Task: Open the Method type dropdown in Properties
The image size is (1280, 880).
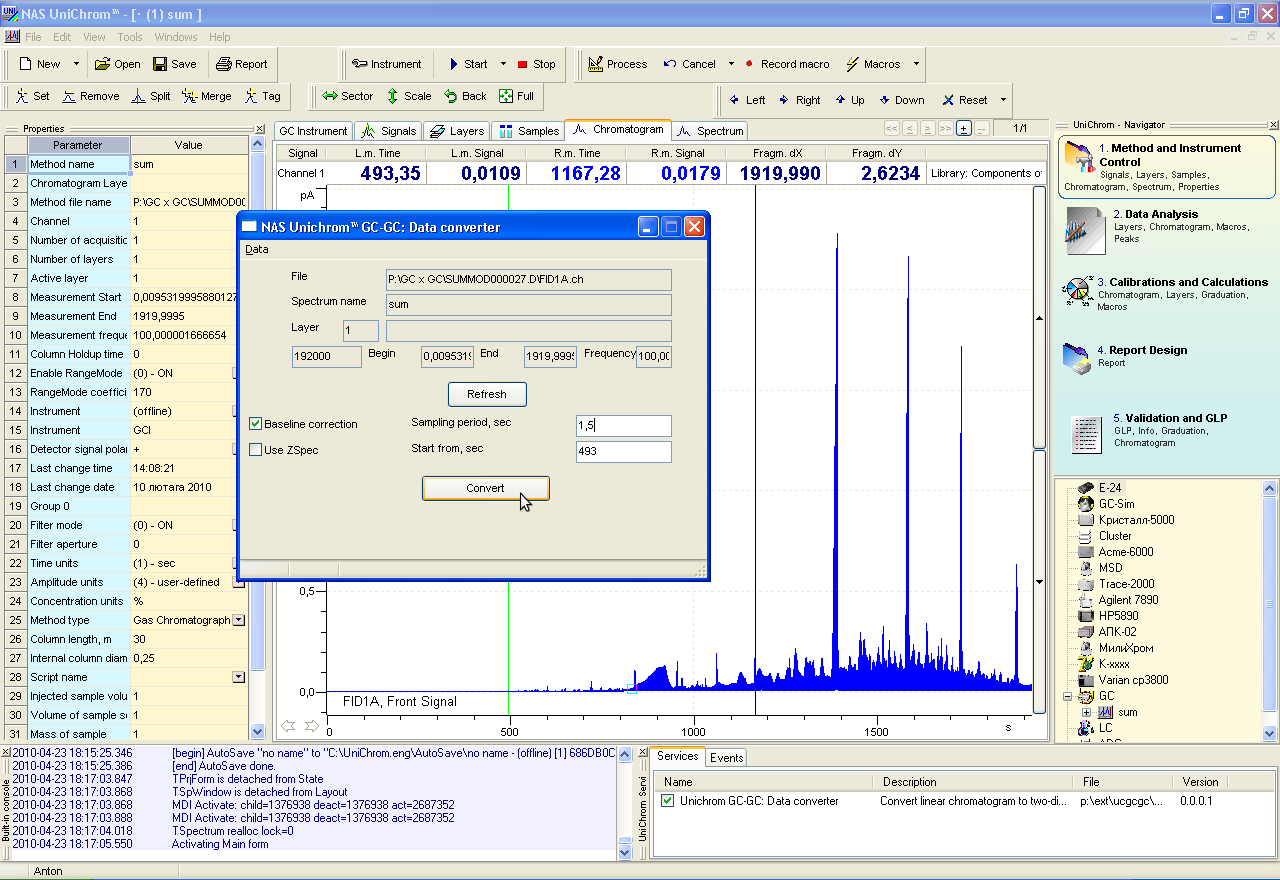Action: (x=239, y=620)
